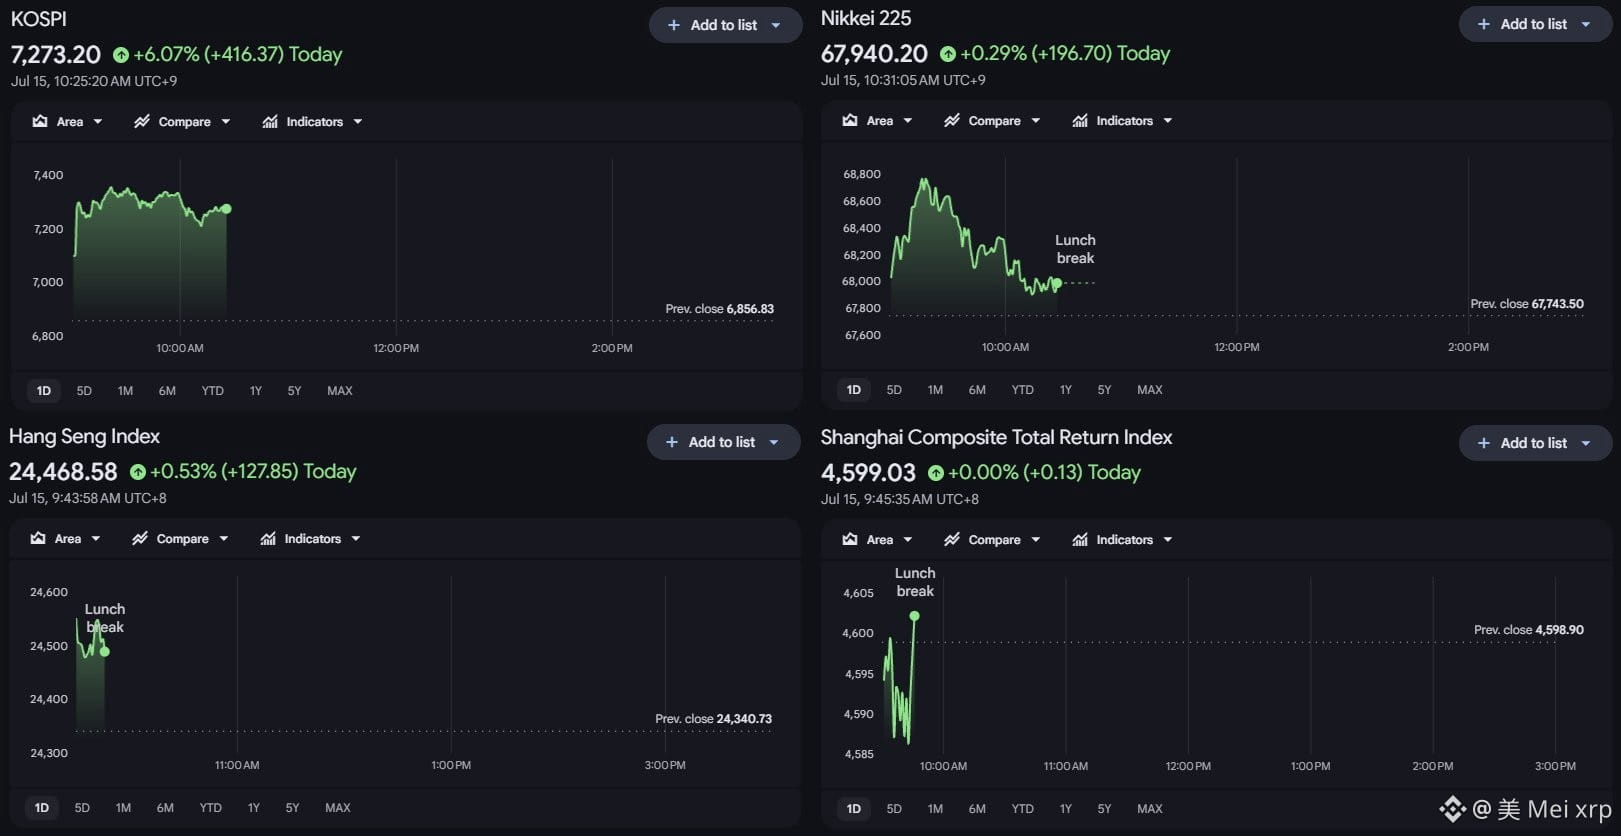
Task: Add Nikkei 225 to a list
Action: coord(1534,24)
